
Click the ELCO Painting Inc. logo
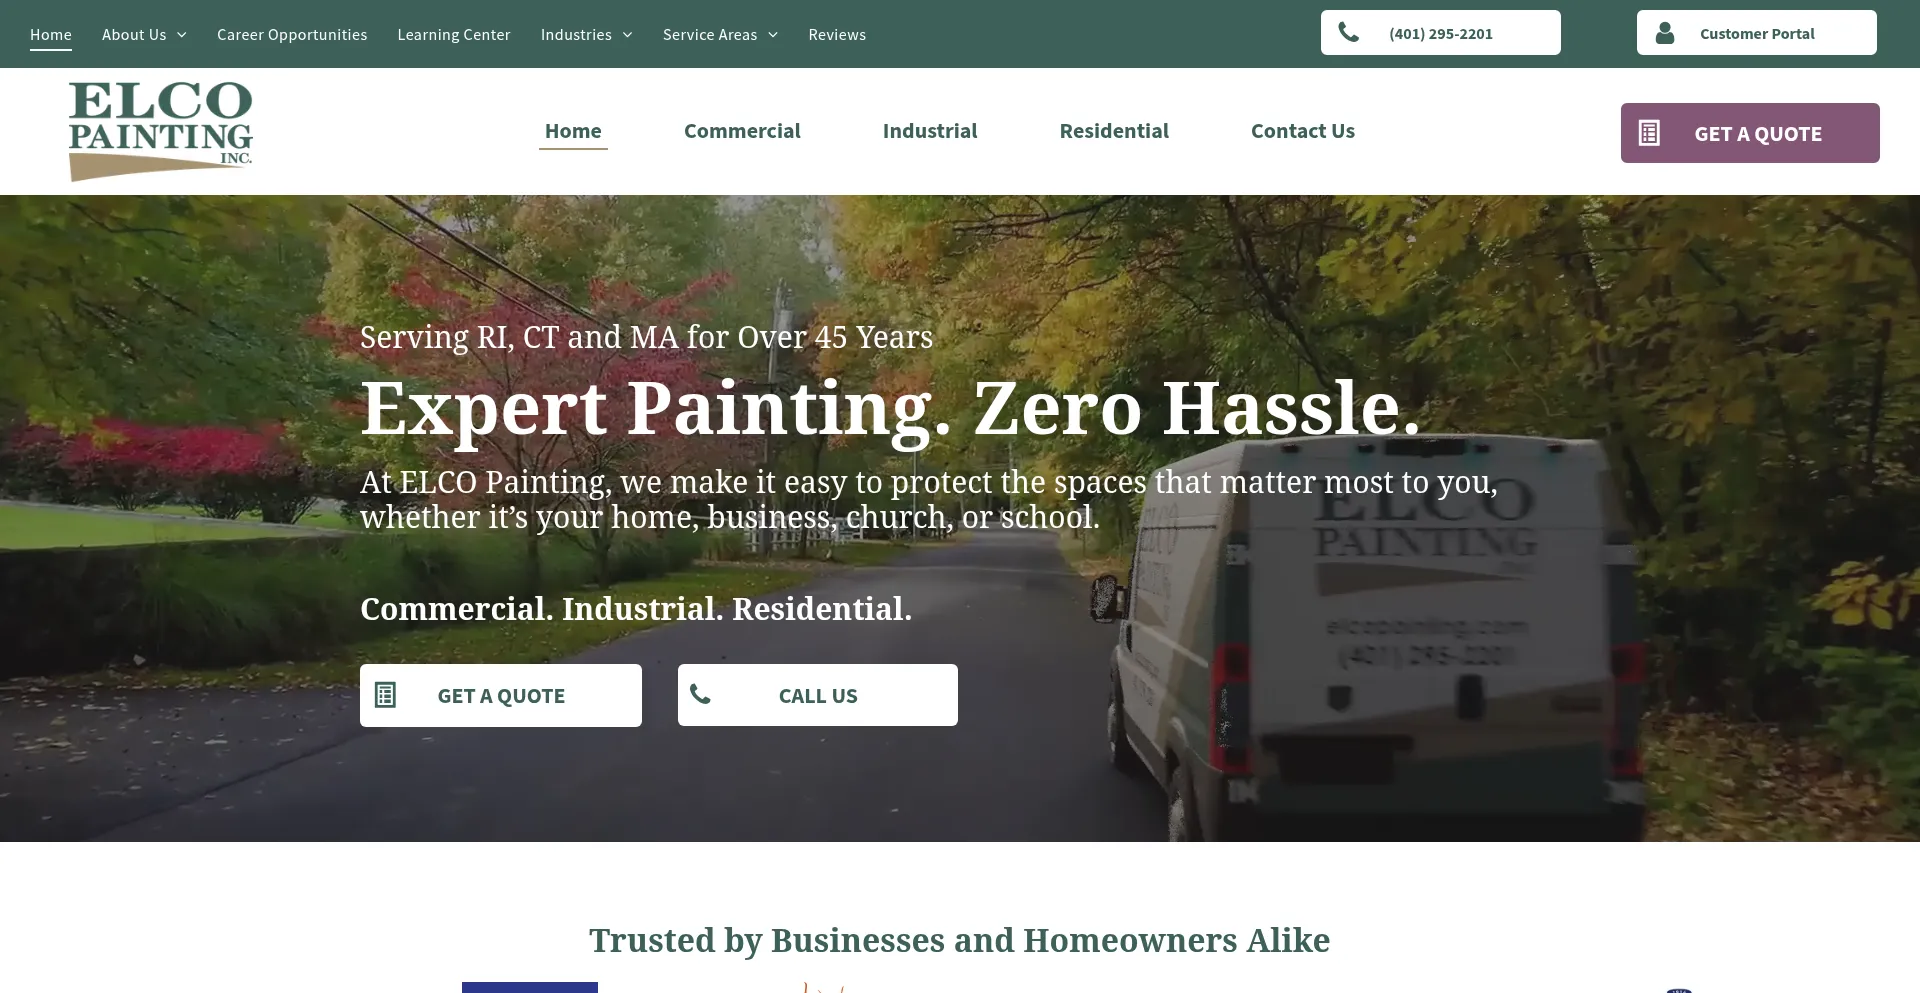point(160,131)
